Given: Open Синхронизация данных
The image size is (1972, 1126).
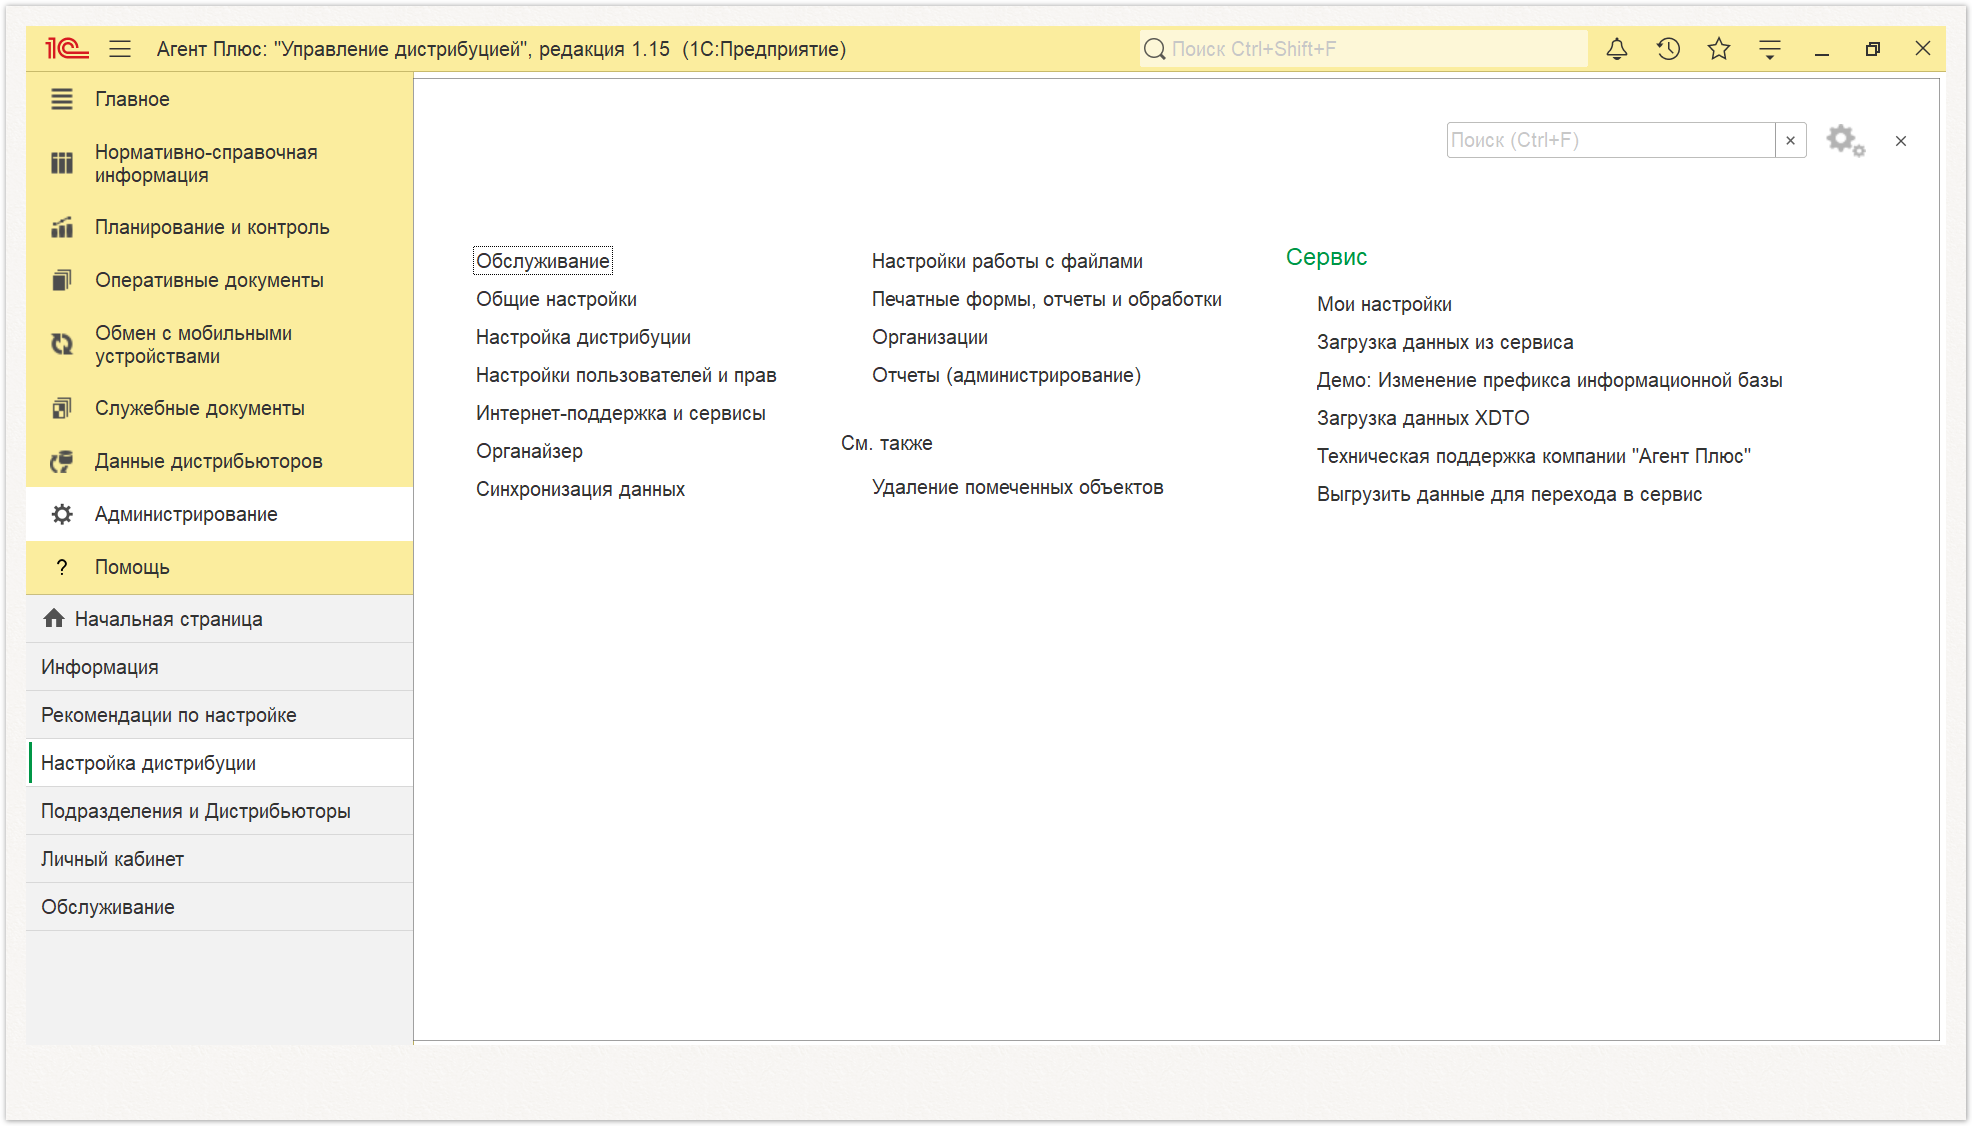Looking at the screenshot, I should (580, 489).
